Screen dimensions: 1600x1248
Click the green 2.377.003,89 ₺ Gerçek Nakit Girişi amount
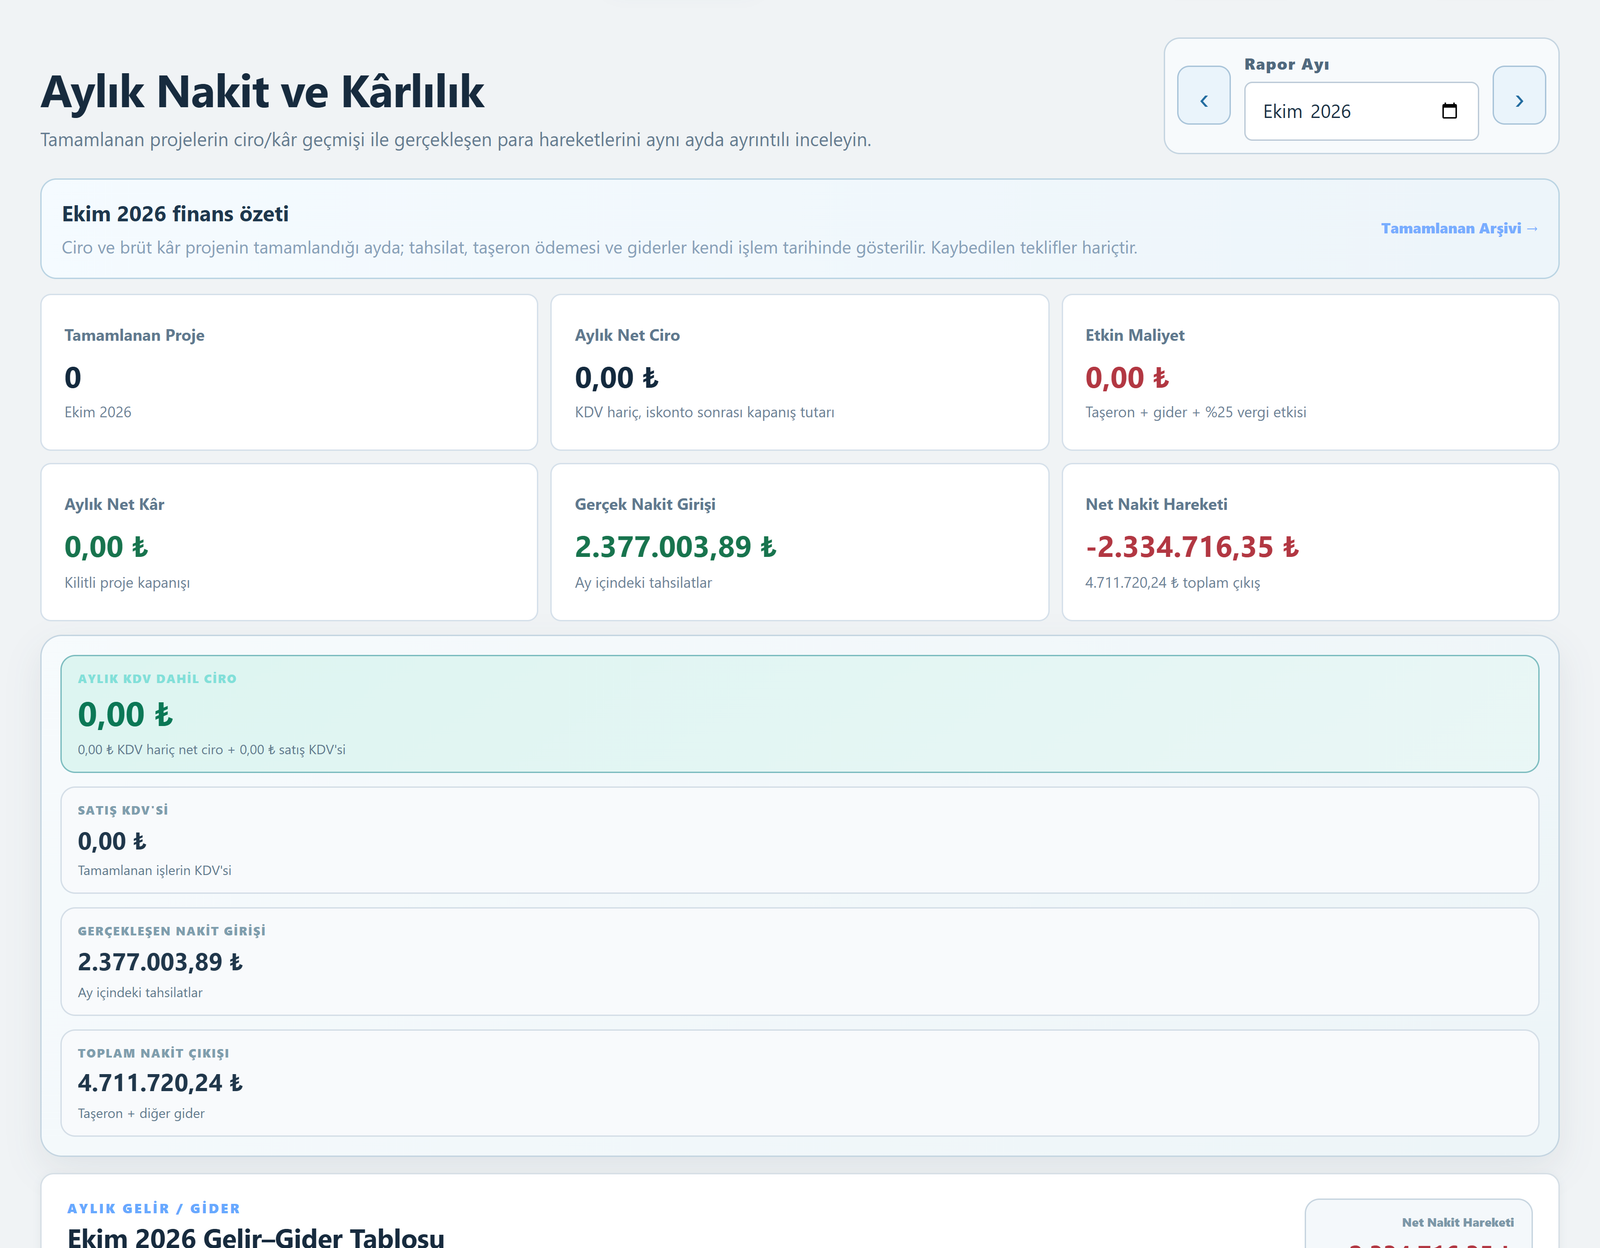click(675, 547)
